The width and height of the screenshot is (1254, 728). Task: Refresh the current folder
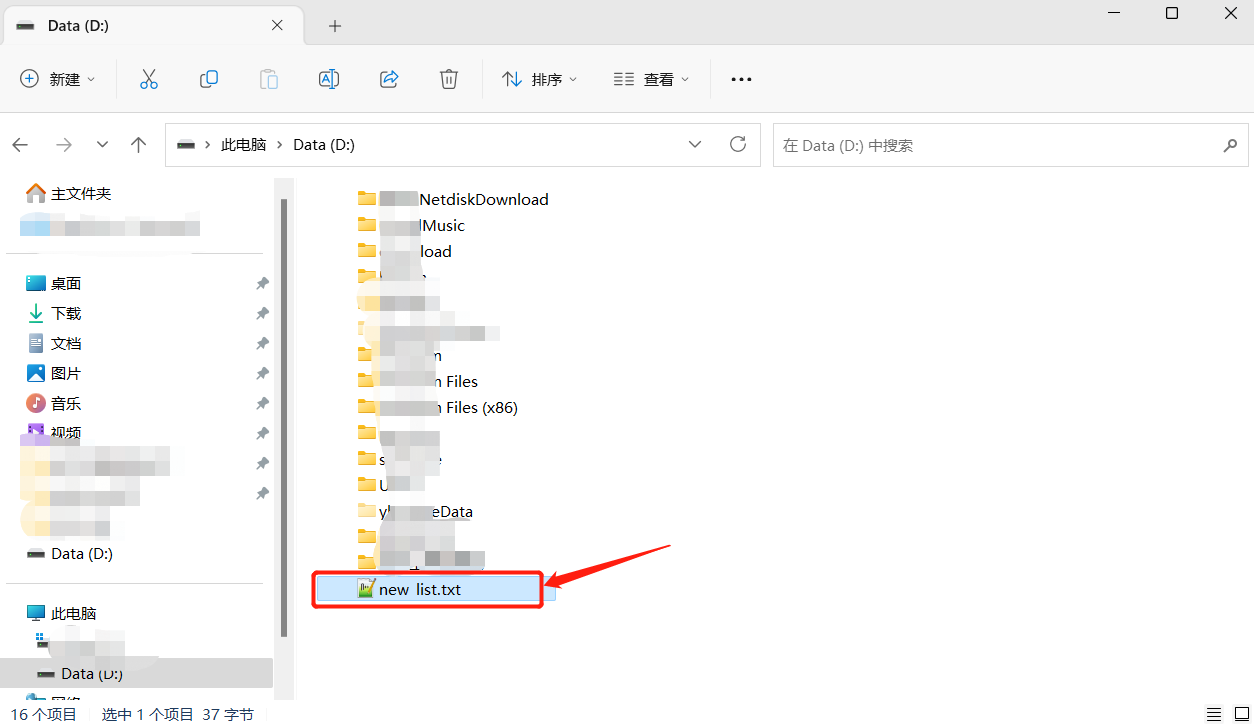click(738, 144)
